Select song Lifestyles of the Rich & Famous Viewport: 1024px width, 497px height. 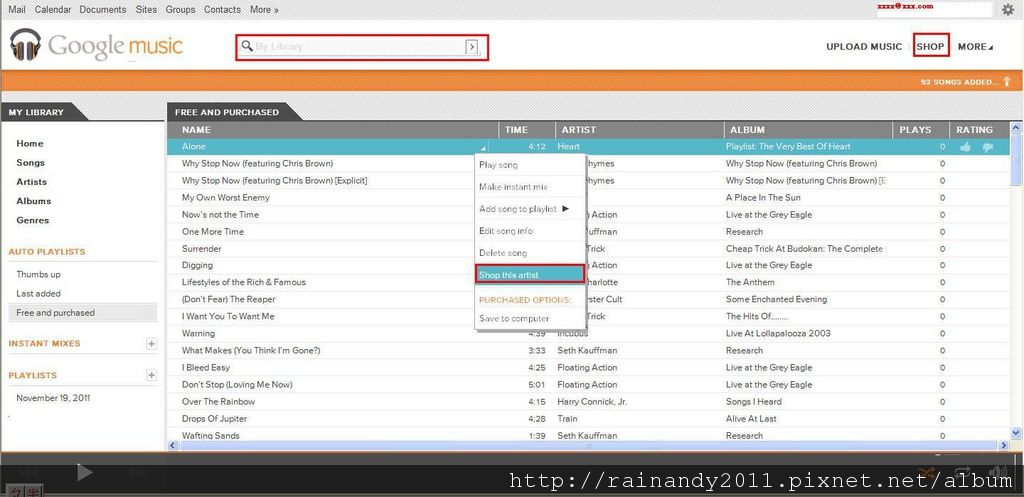tap(244, 282)
